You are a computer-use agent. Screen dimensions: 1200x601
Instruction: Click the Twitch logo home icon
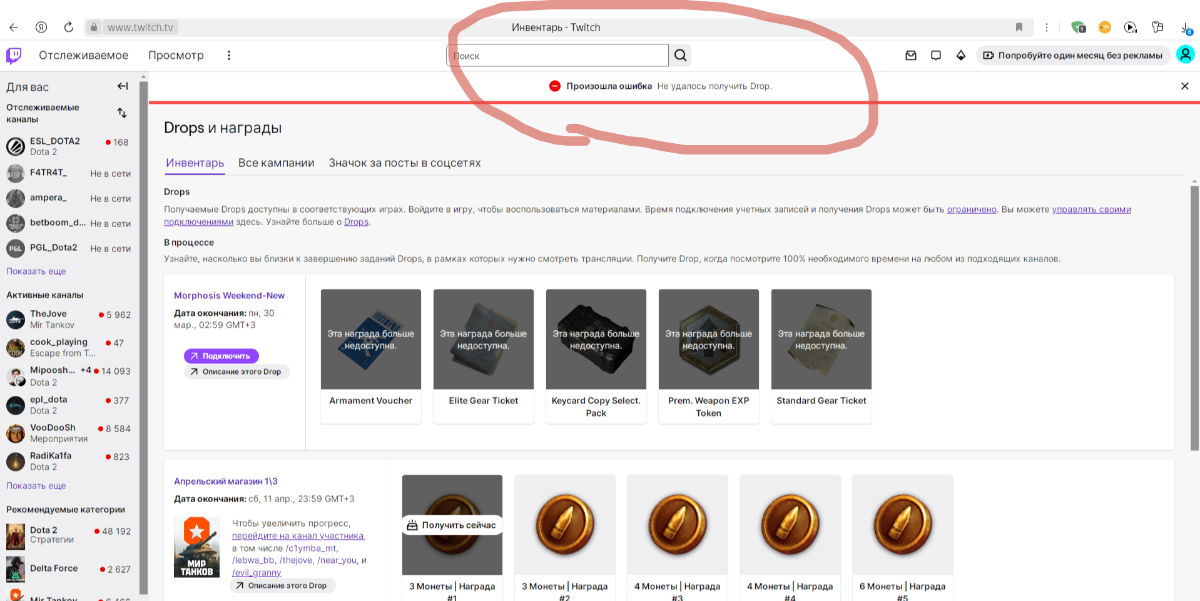point(14,55)
